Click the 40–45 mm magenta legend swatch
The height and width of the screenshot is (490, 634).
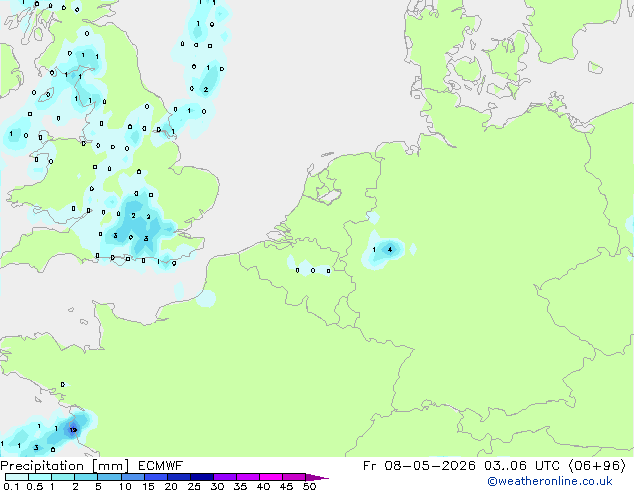pos(271,477)
